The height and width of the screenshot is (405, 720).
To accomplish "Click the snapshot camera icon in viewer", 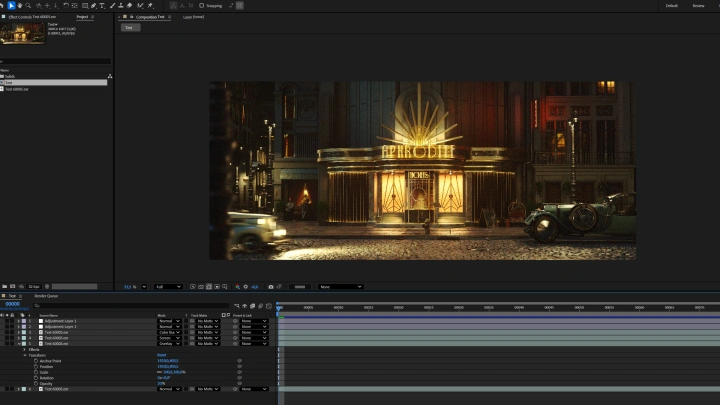I will (x=271, y=287).
